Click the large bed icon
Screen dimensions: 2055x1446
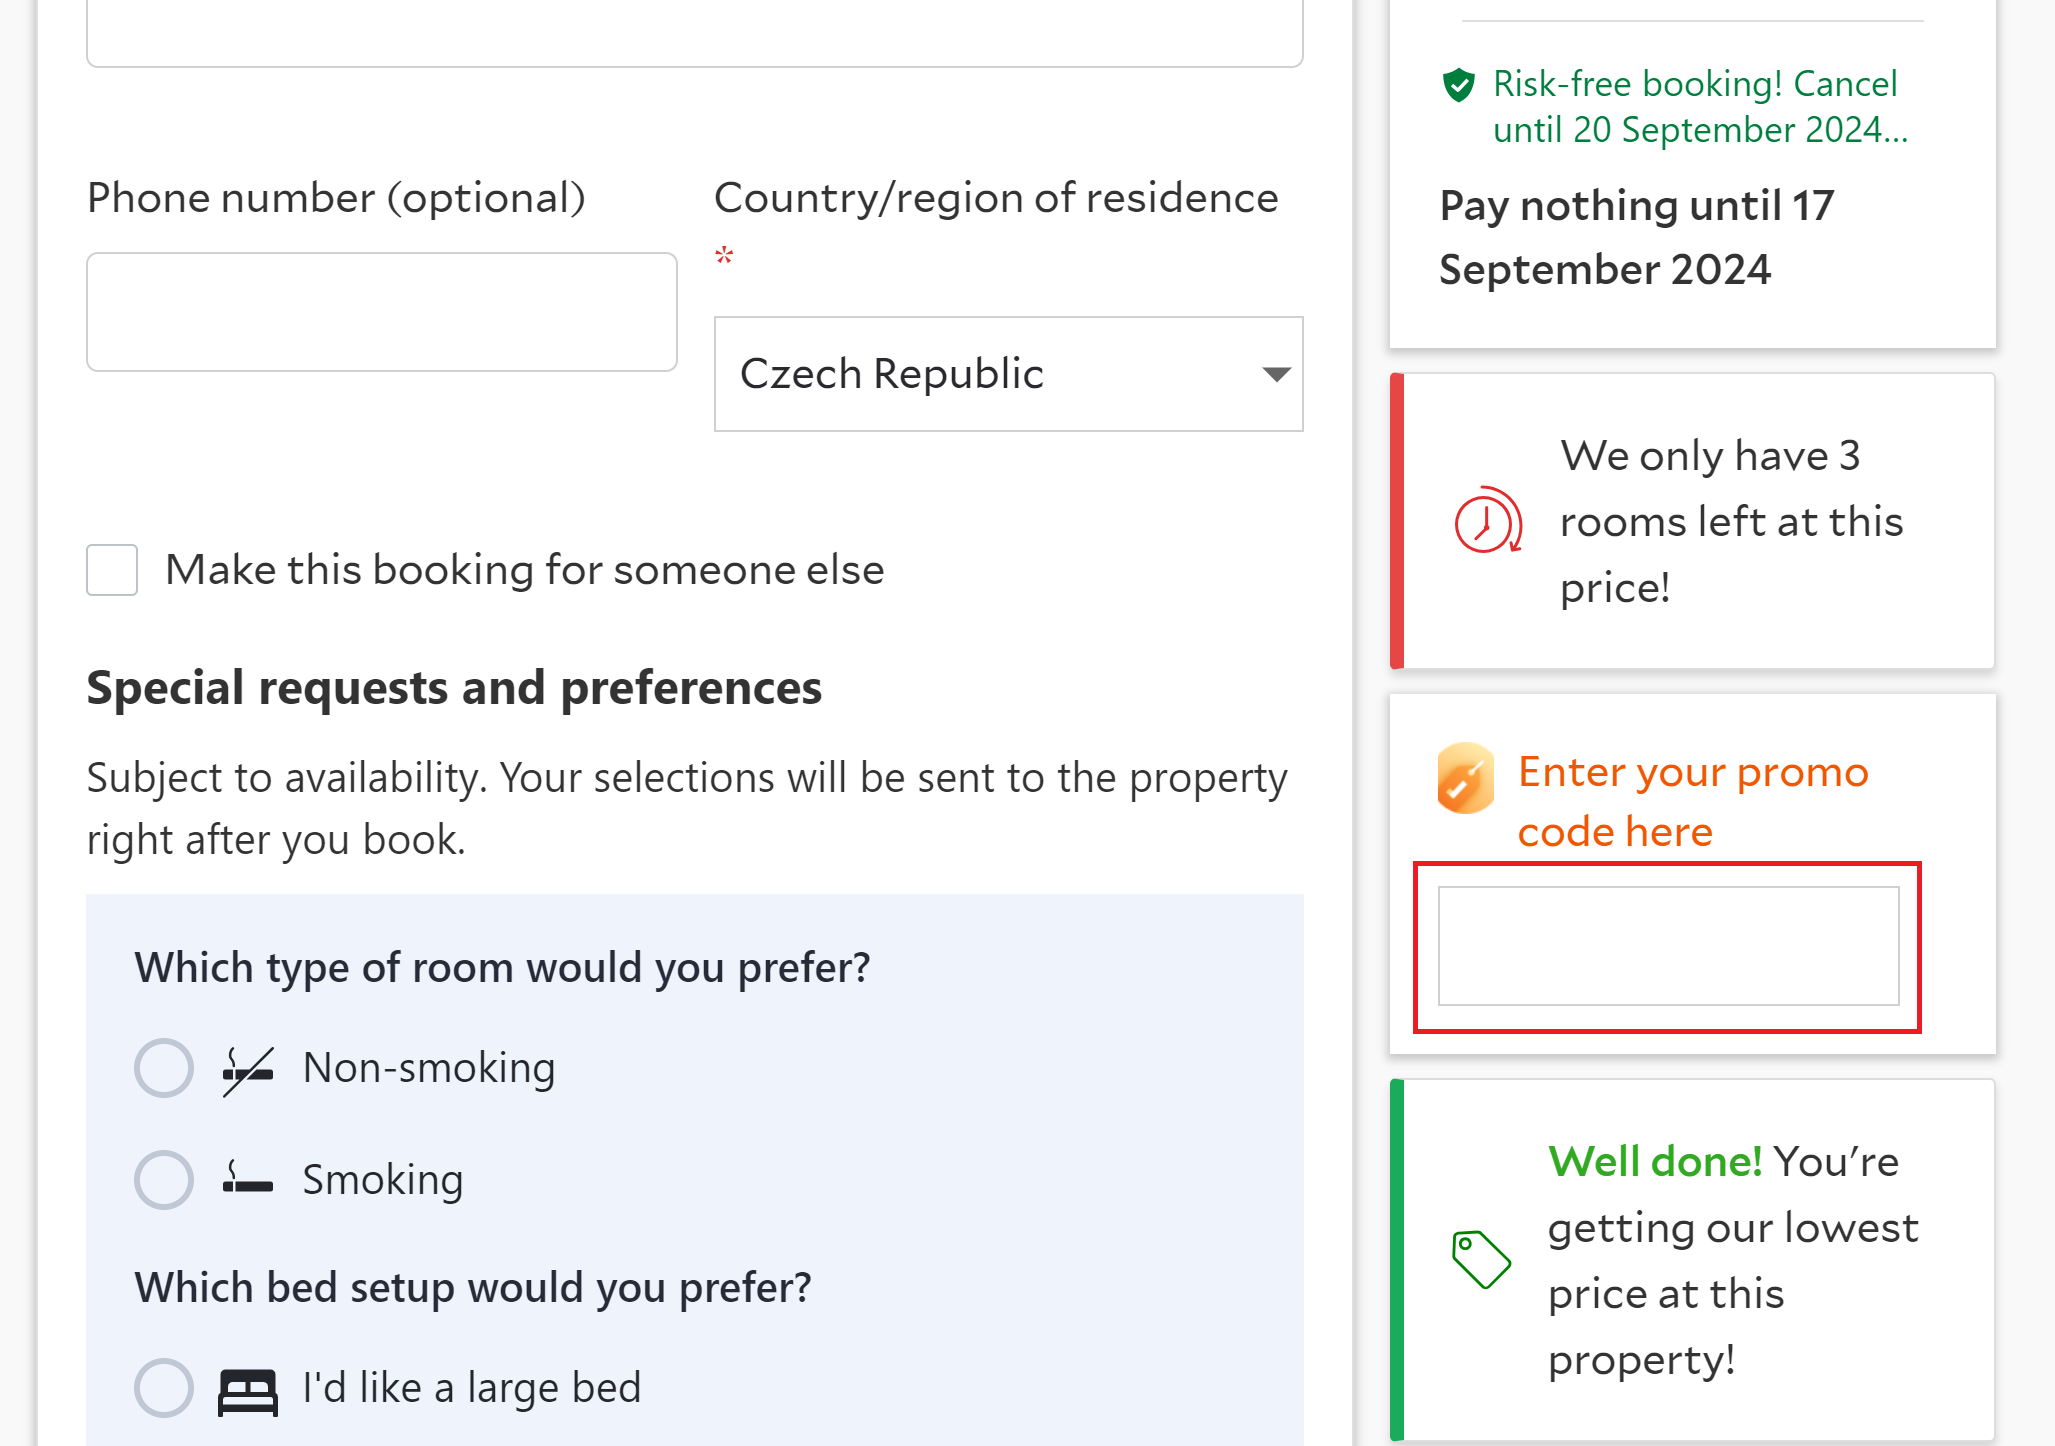click(248, 1389)
